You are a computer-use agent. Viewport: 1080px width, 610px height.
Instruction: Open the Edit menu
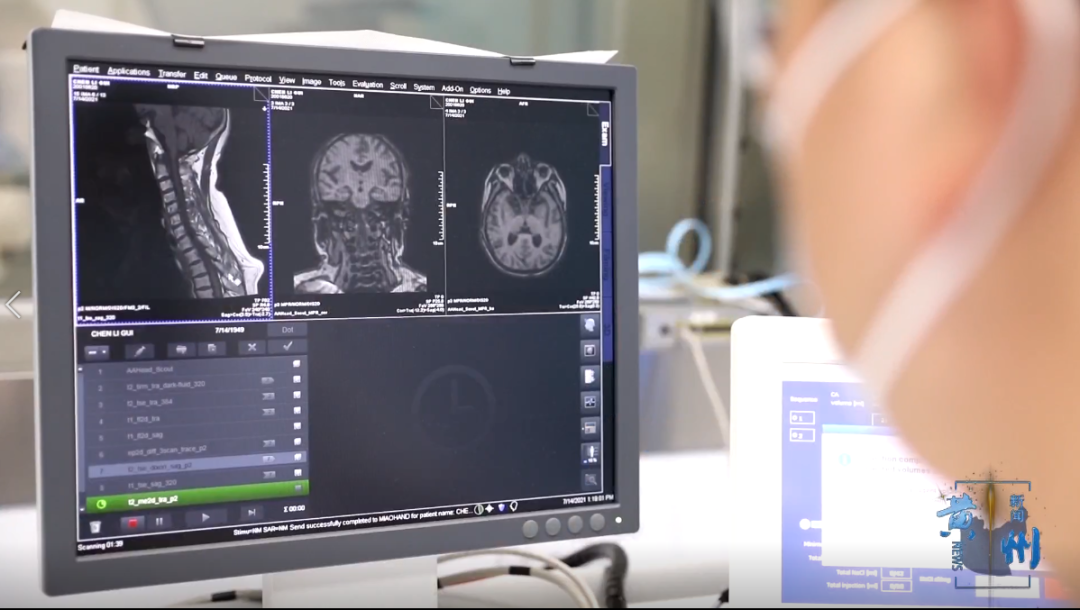200,75
